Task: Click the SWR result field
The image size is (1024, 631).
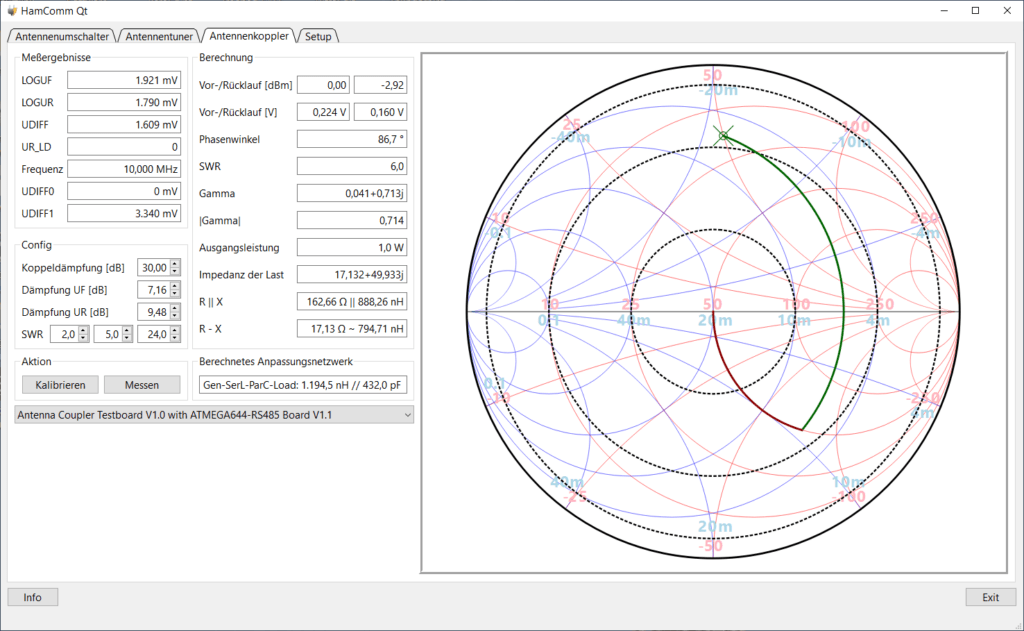Action: tap(352, 166)
